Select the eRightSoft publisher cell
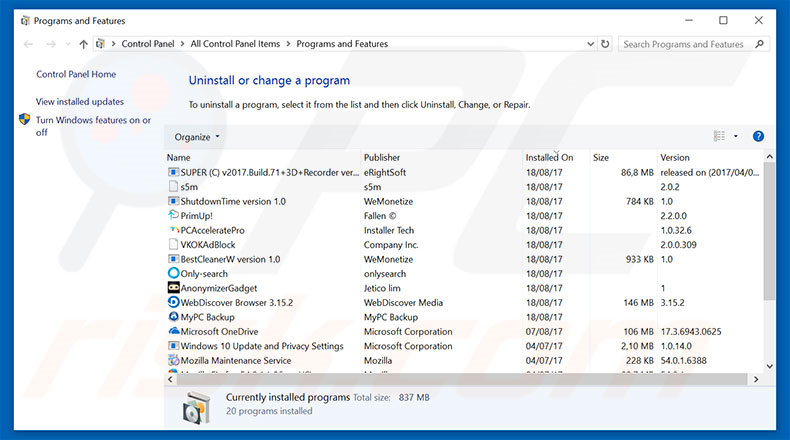The image size is (790, 440). coord(384,172)
